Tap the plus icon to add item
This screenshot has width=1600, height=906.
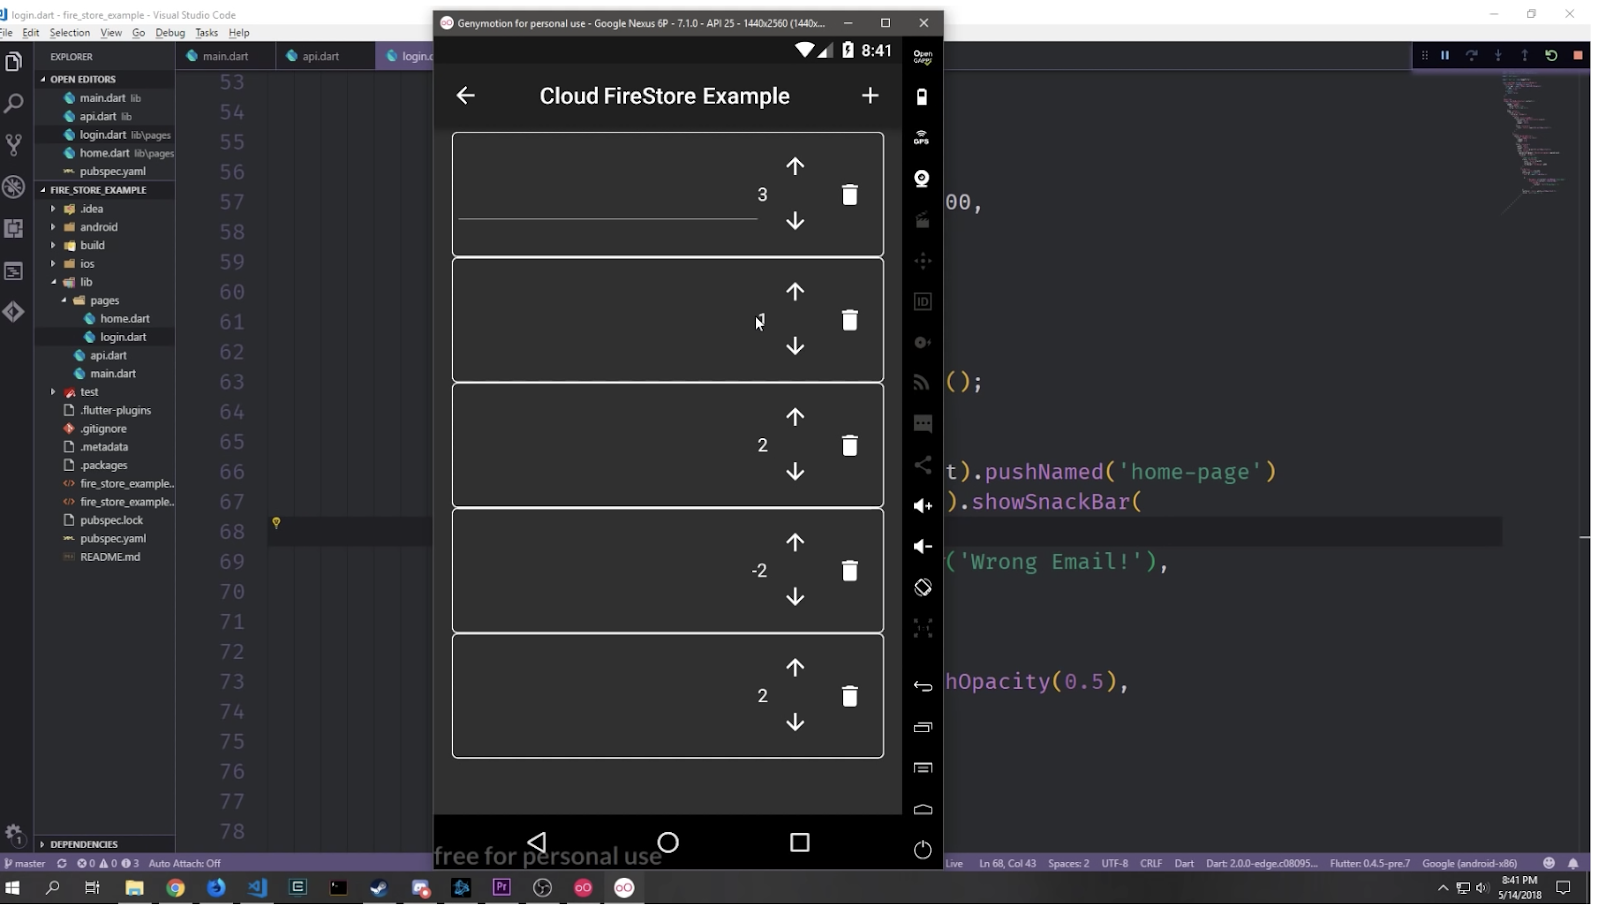click(x=870, y=95)
